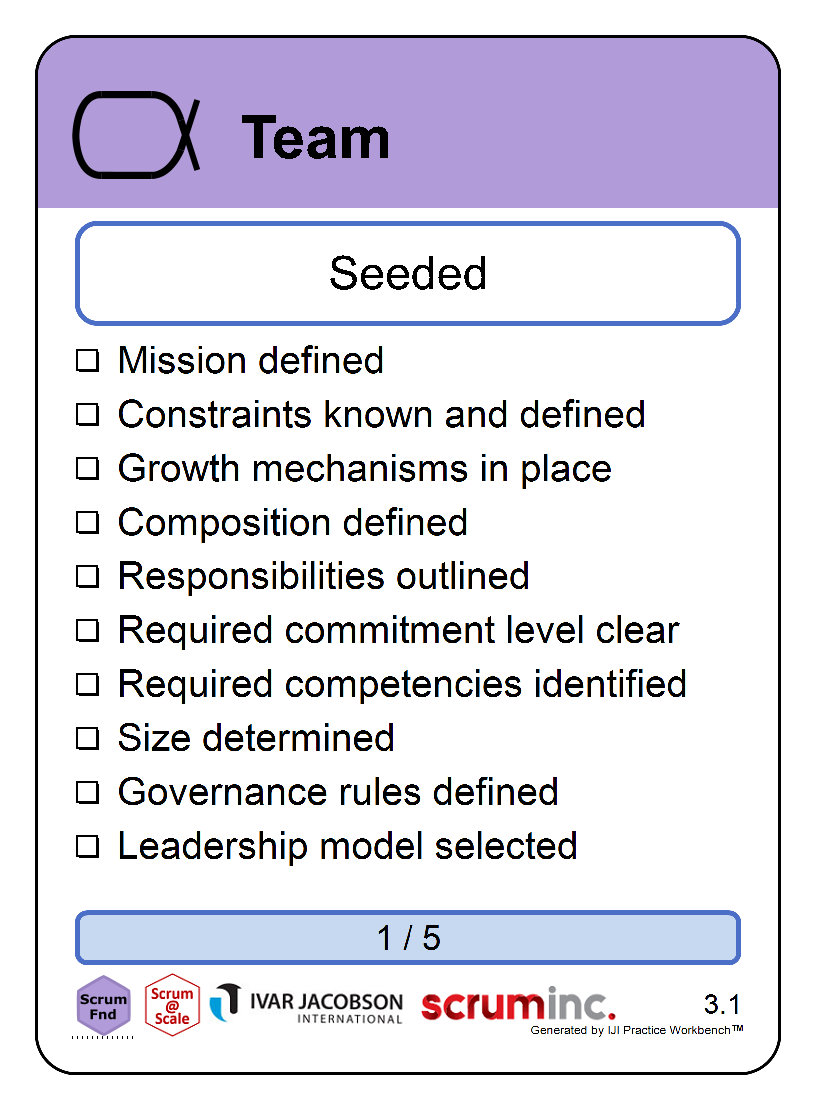Click the Ivar Jacobson International logo

pyautogui.click(x=306, y=1004)
